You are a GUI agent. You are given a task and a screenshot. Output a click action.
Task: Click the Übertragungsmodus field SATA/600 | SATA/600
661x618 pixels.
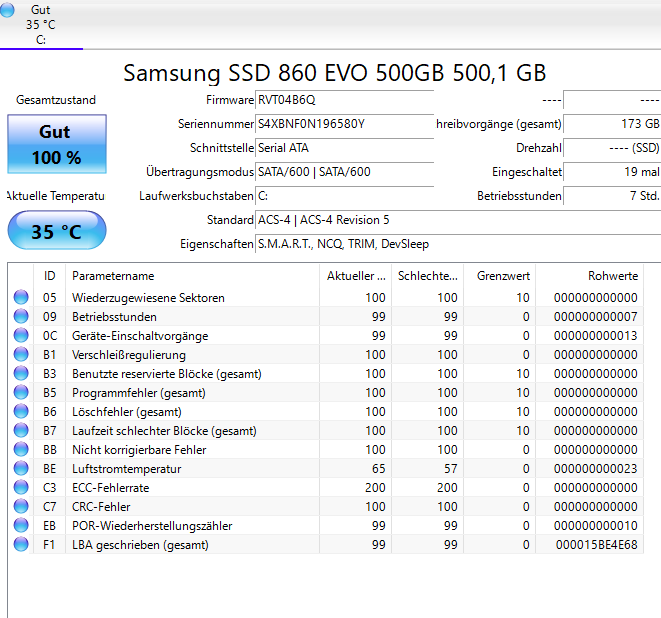(x=344, y=172)
